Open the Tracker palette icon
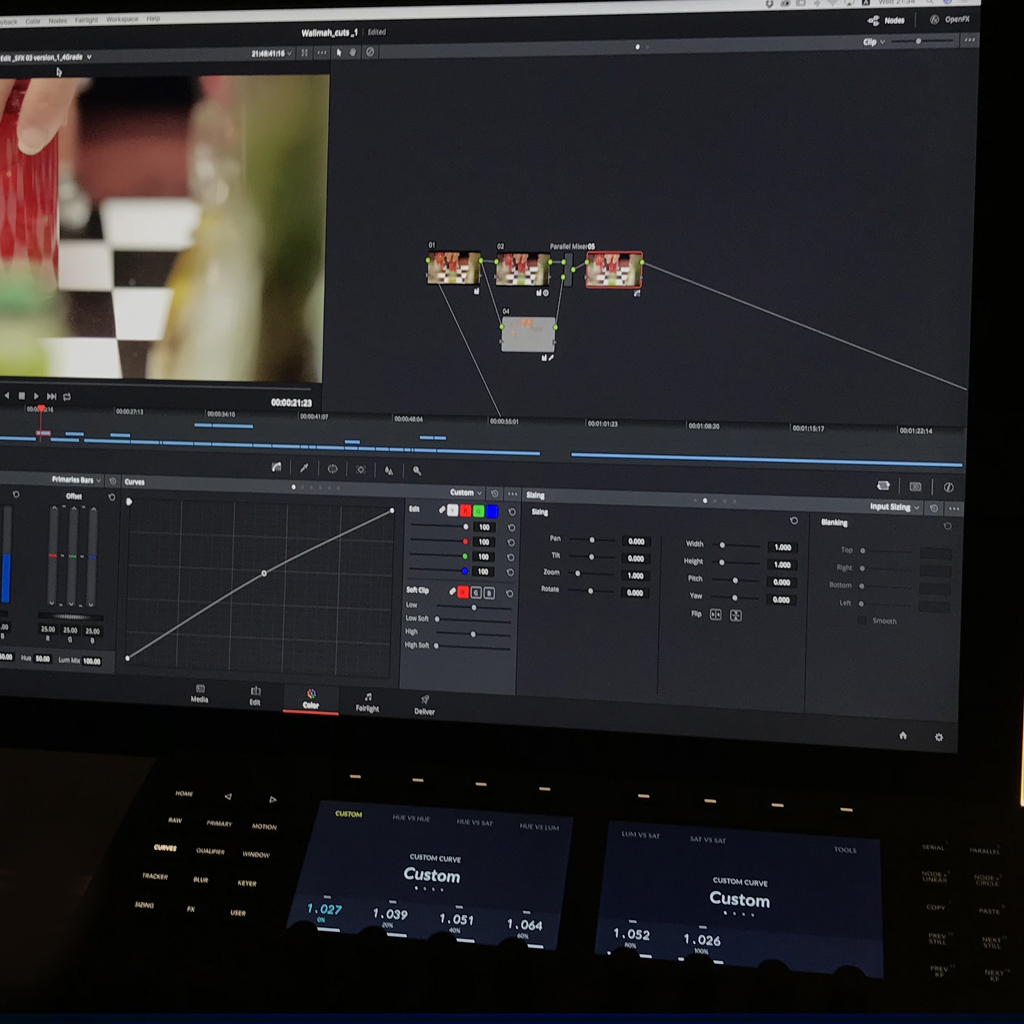 [x=360, y=470]
